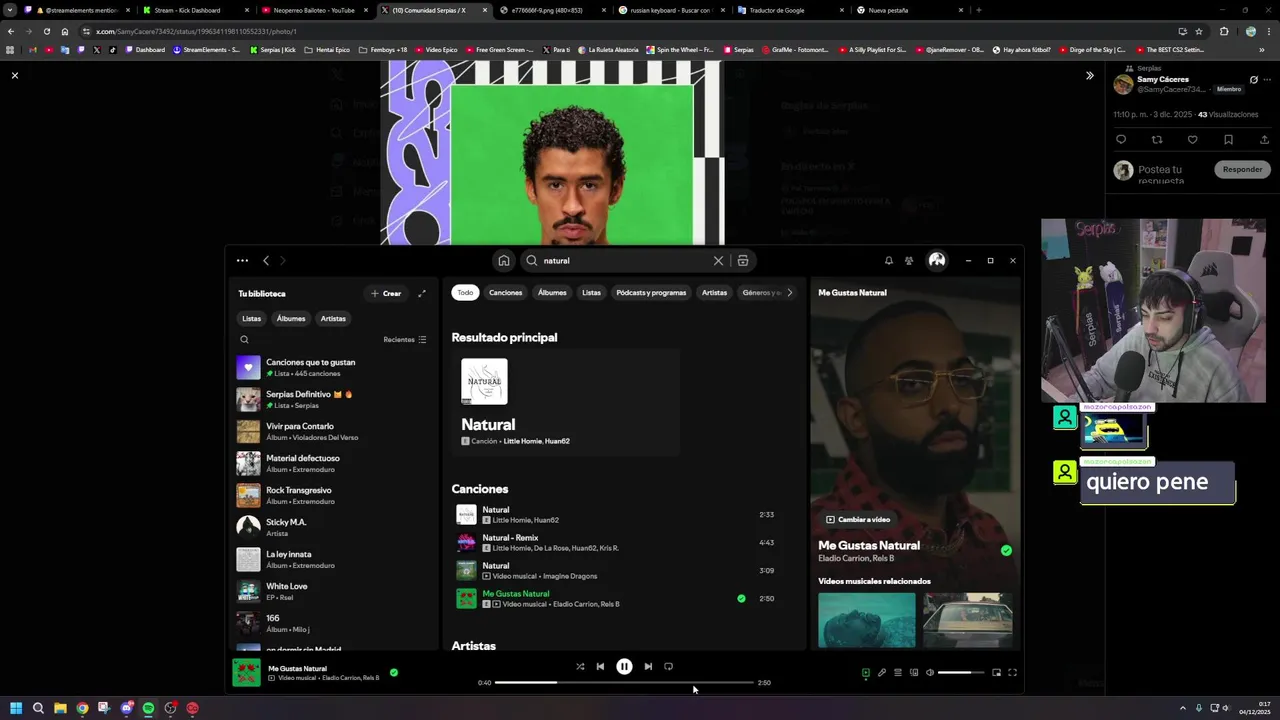This screenshot has width=1280, height=720.
Task: Open the Recientes sort dropdown
Action: coord(405,339)
